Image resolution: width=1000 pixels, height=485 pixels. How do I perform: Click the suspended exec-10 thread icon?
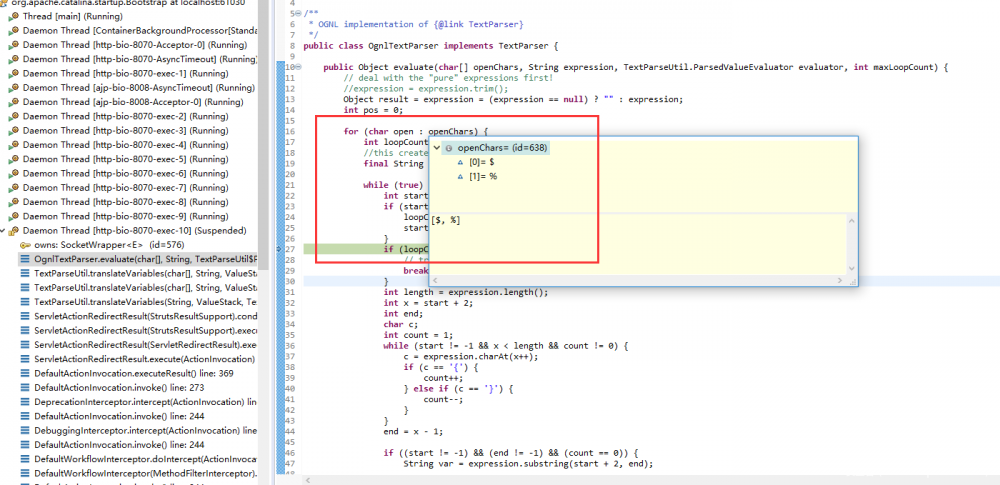(14, 231)
